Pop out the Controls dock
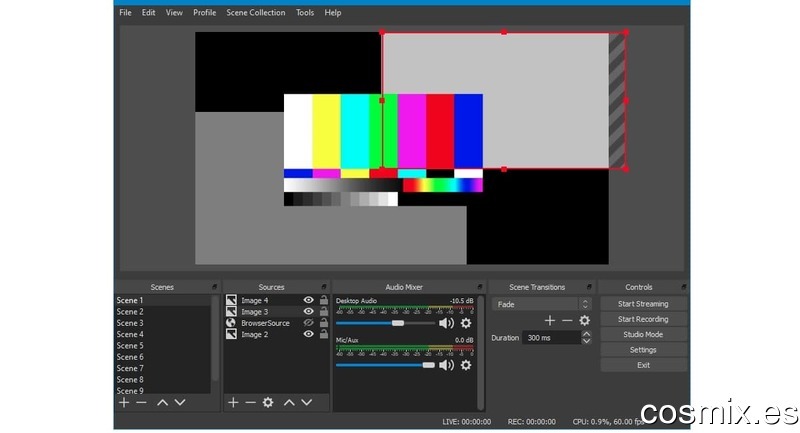 pos(684,287)
